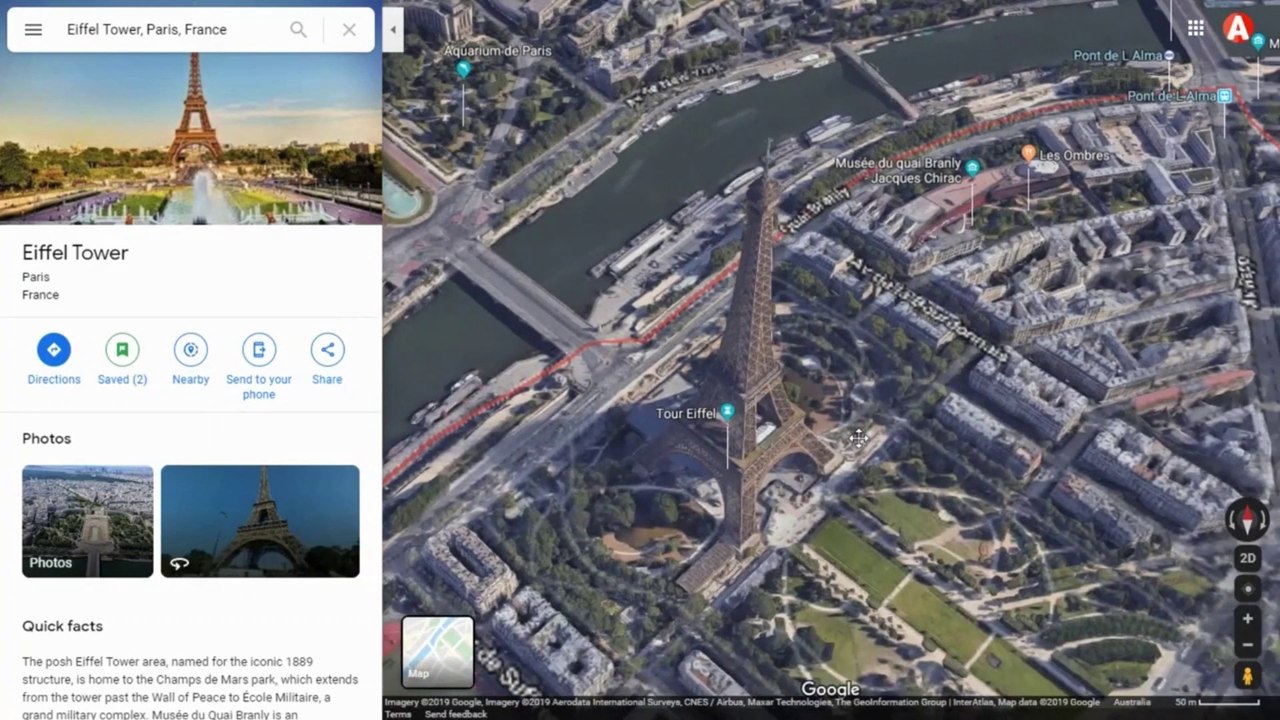1280x720 pixels.
Task: Click the Pont de L'Alma bridge marker
Action: (1169, 56)
